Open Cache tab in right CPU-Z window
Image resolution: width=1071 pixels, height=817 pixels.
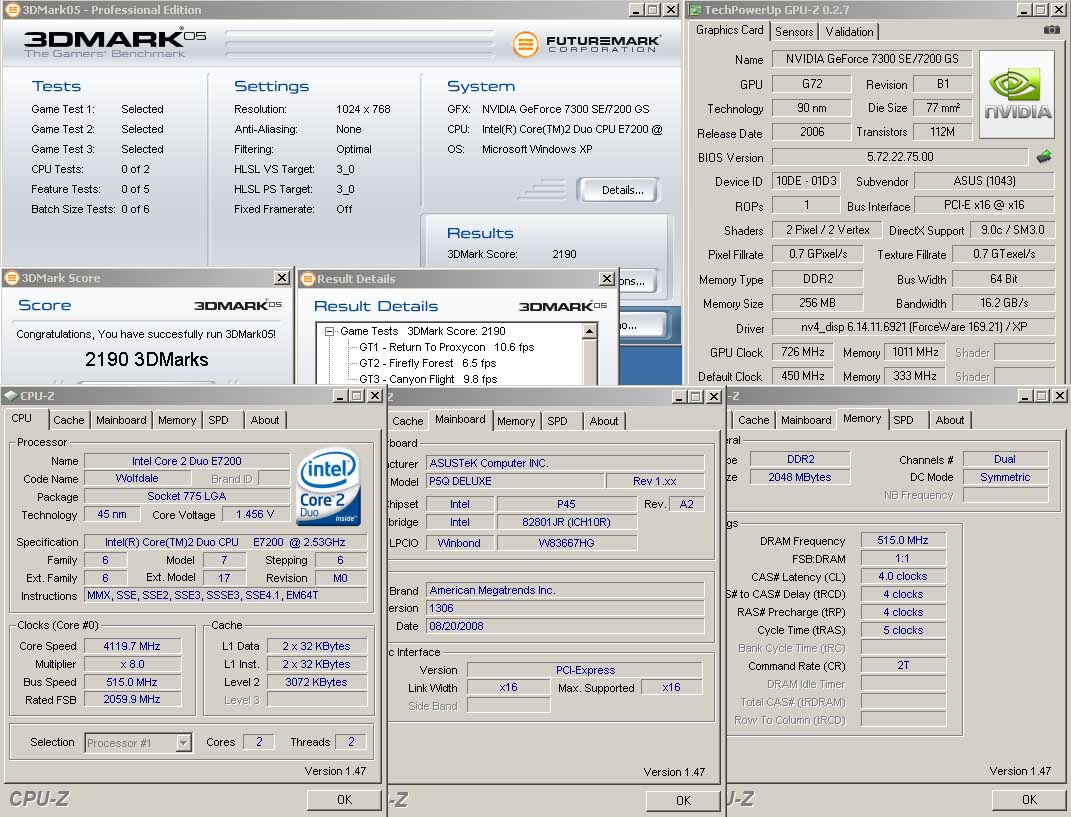point(753,420)
